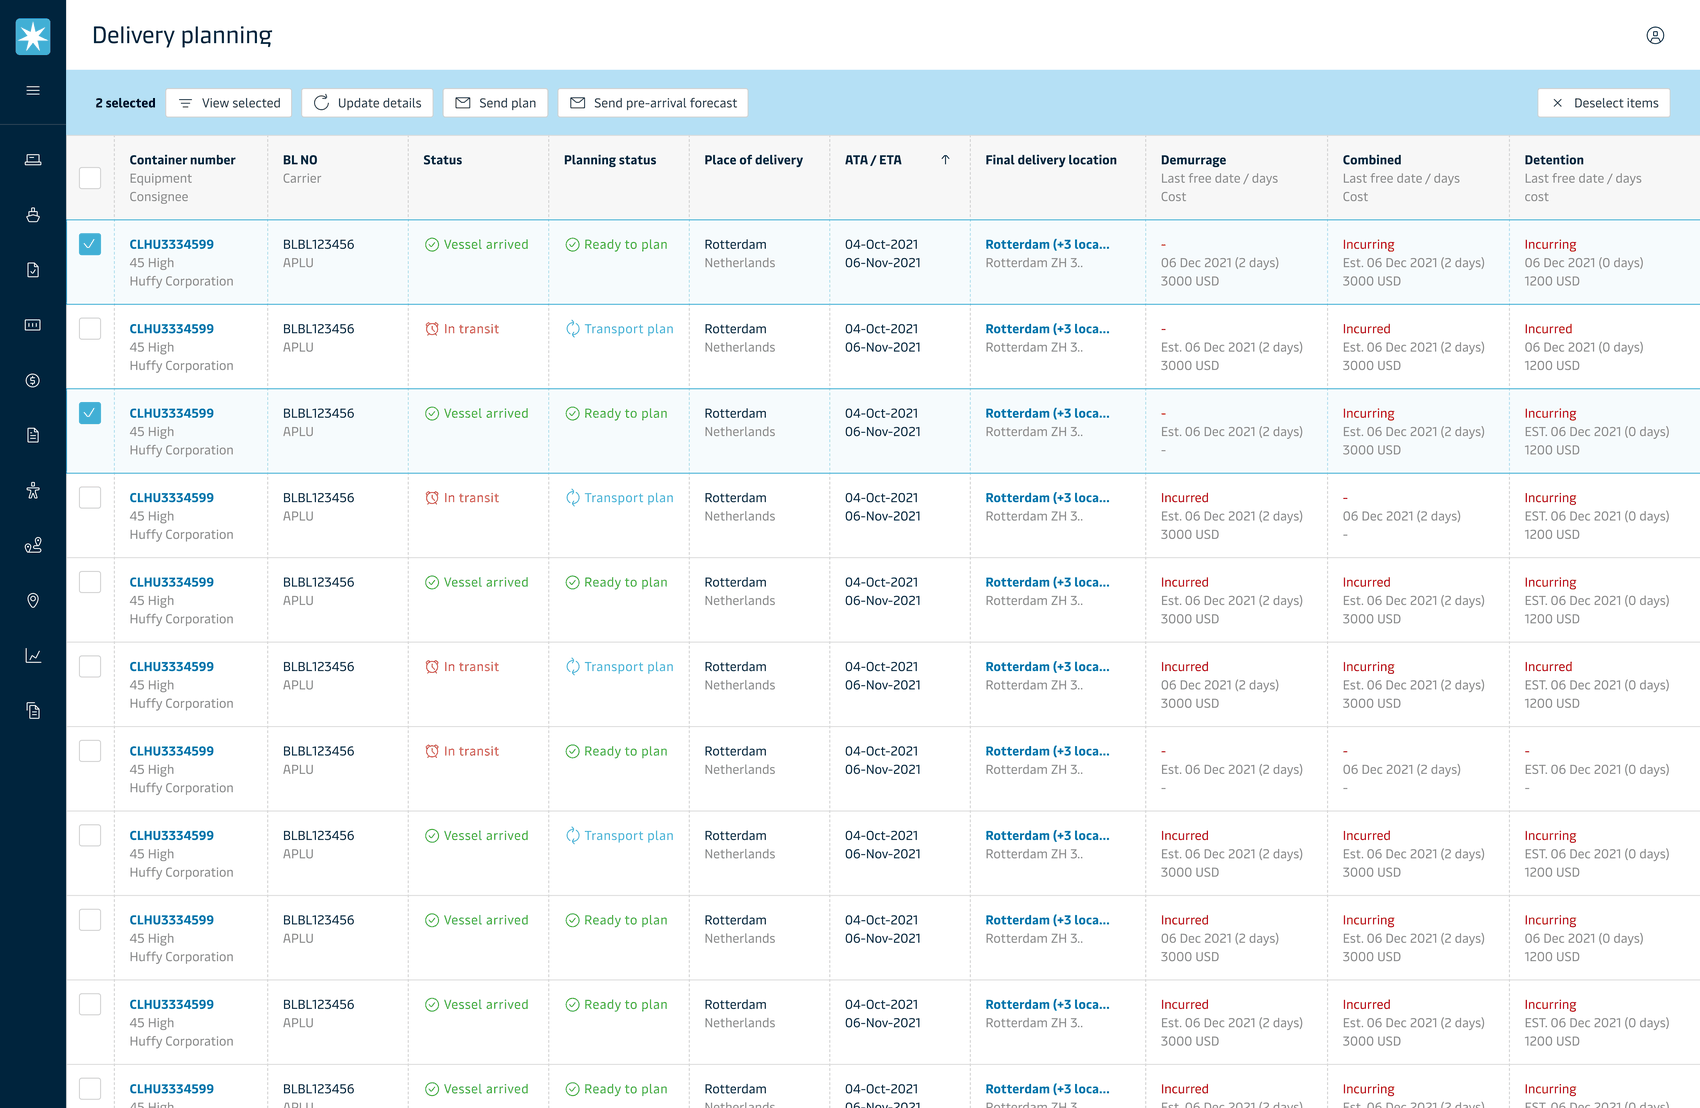1700x1108 pixels.
Task: Click the Planning status column header
Action: click(610, 160)
